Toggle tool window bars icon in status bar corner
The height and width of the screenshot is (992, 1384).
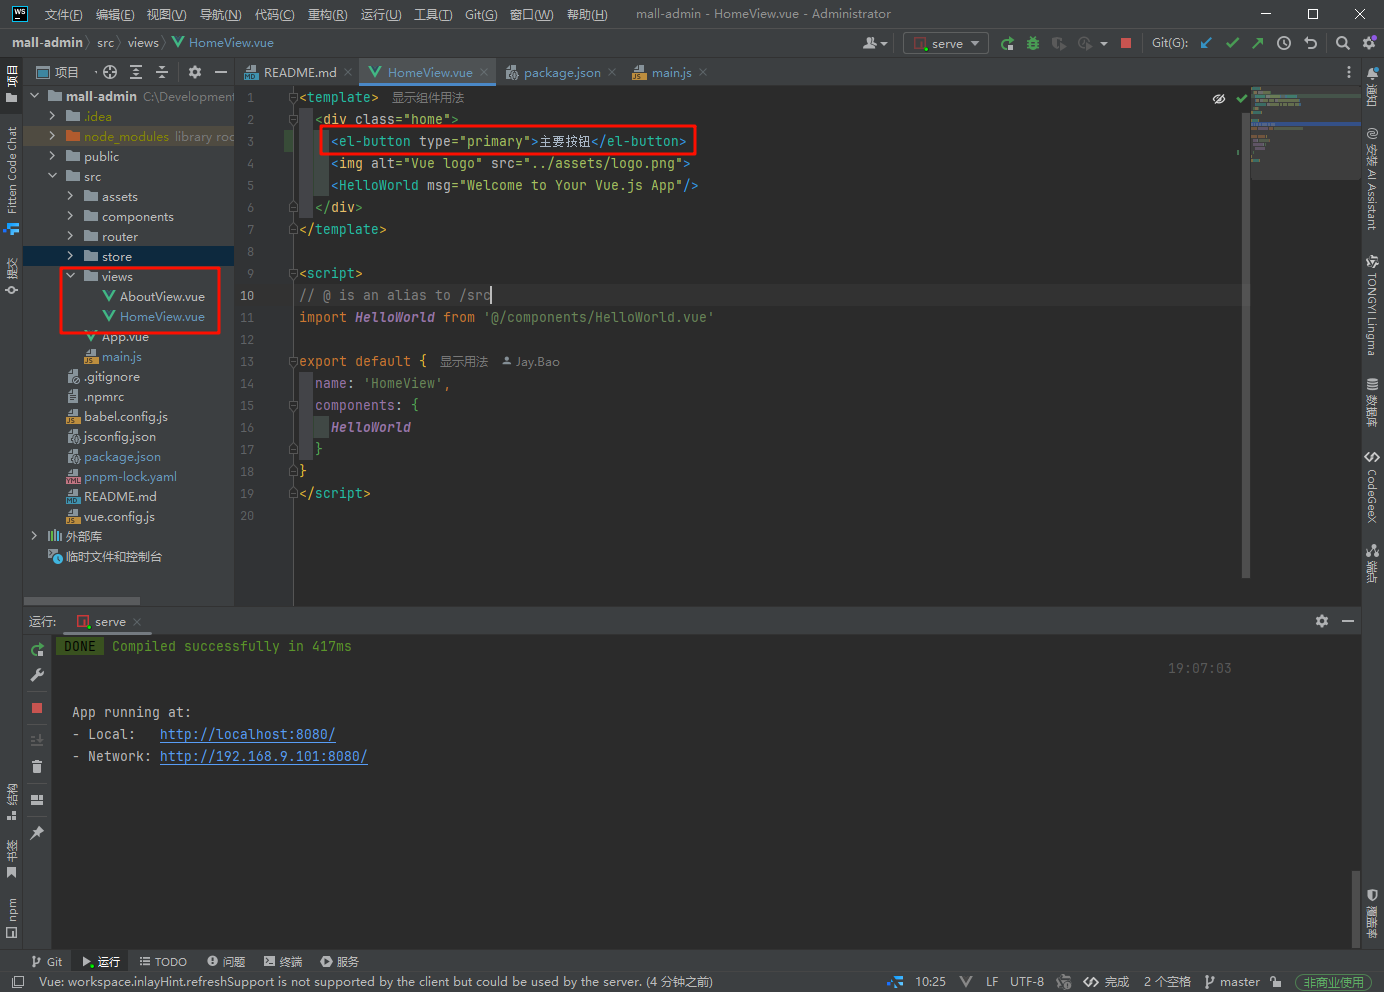coord(17,982)
